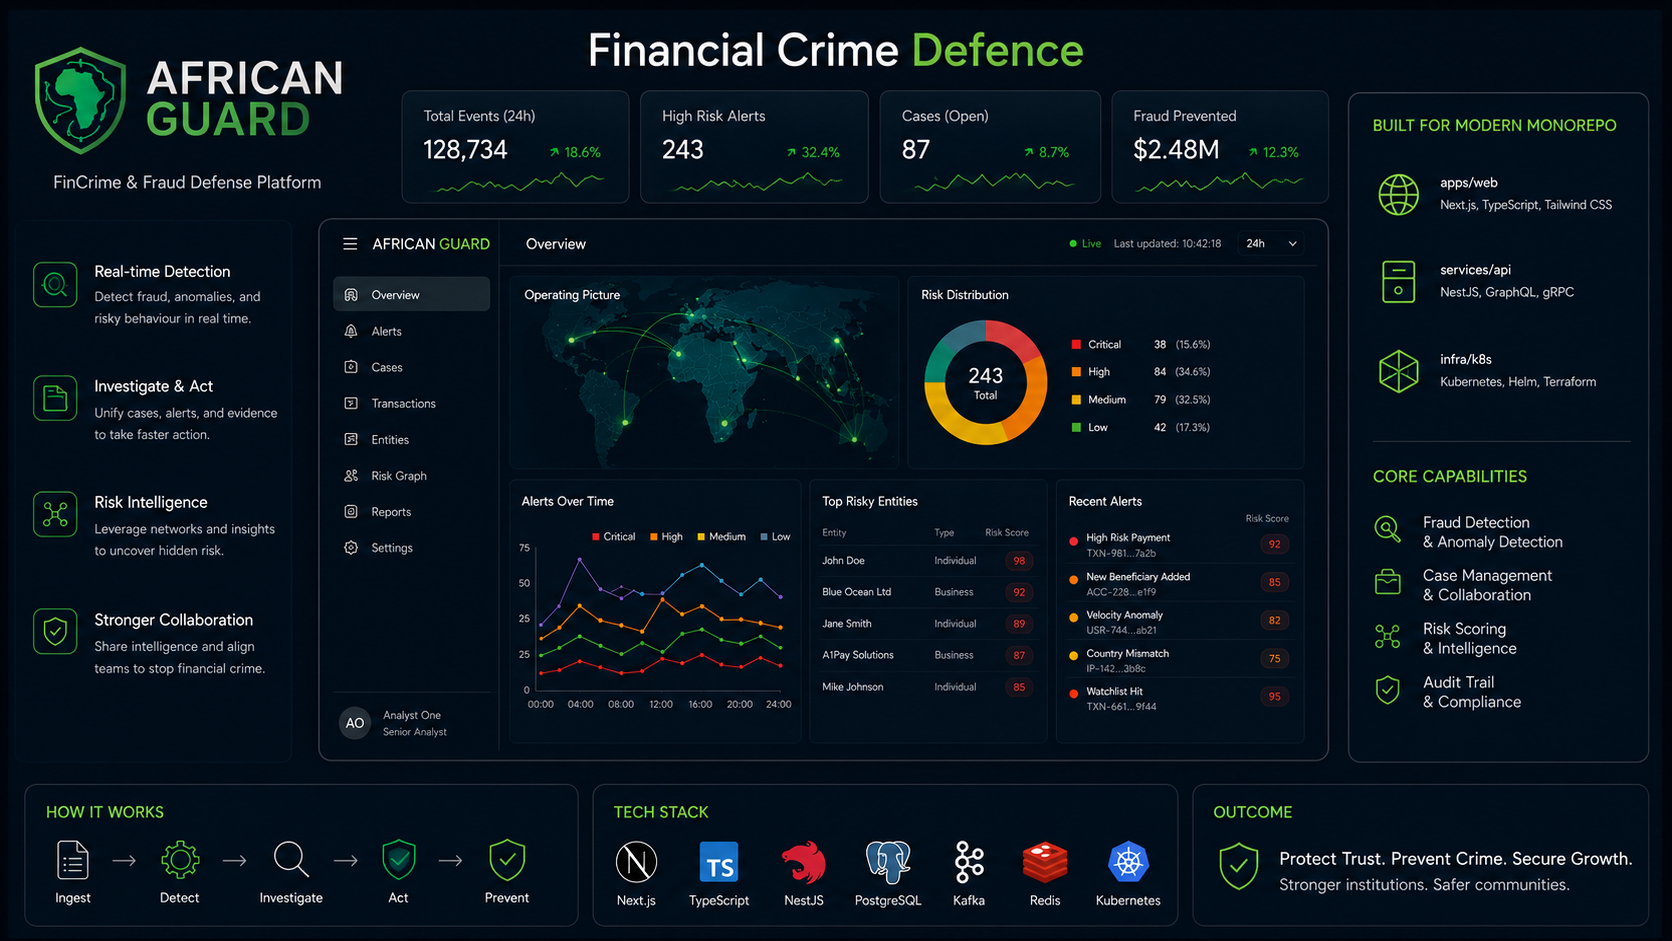Click the Investigate magnifier icon in How It Works
This screenshot has height=941, width=1672.
(x=291, y=859)
